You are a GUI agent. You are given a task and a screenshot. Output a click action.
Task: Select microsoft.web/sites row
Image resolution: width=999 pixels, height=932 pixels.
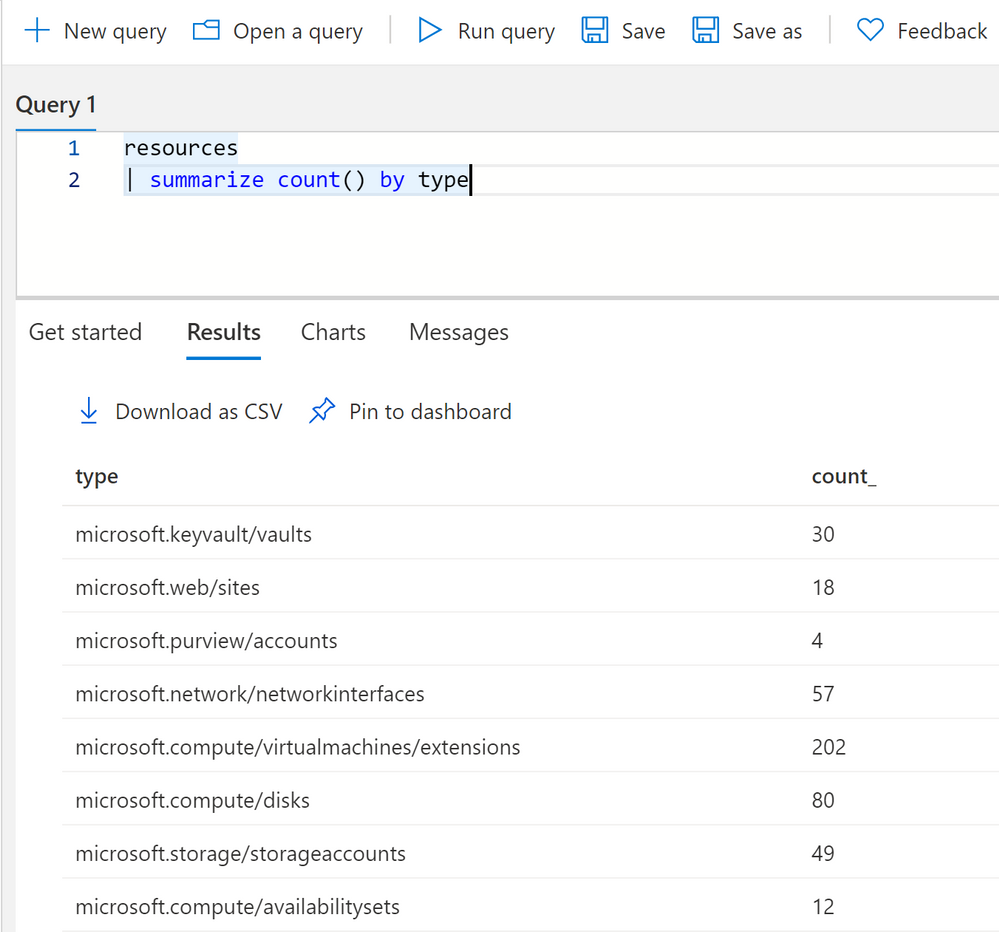coord(530,587)
